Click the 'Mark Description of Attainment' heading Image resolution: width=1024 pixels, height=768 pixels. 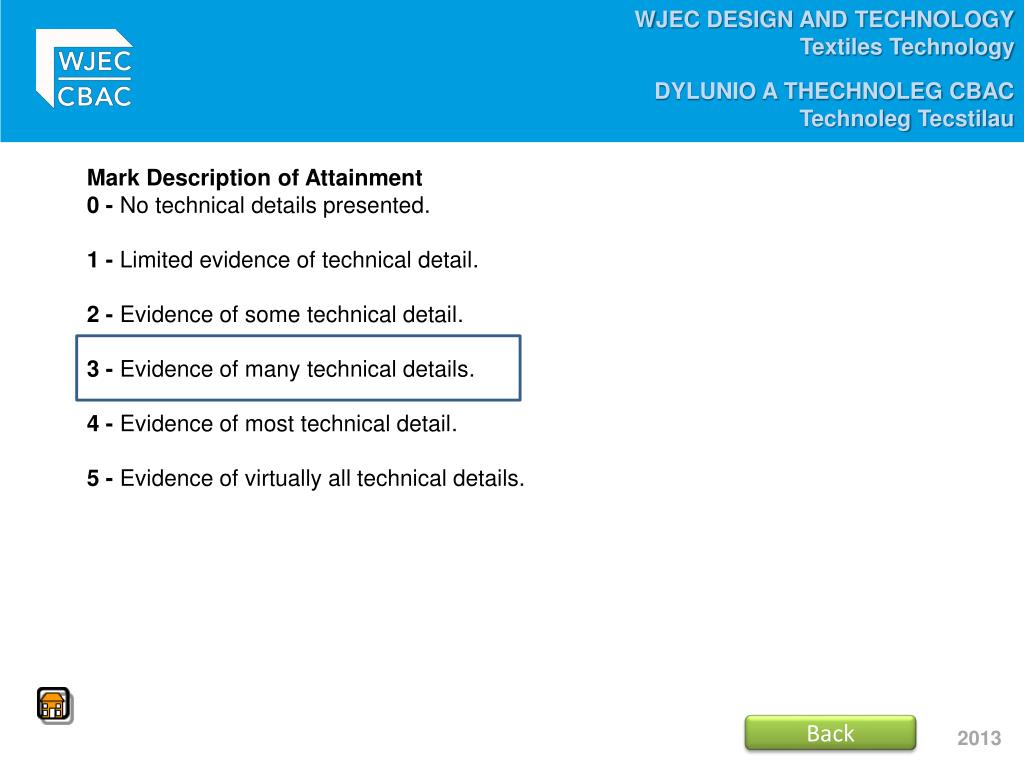pos(255,178)
